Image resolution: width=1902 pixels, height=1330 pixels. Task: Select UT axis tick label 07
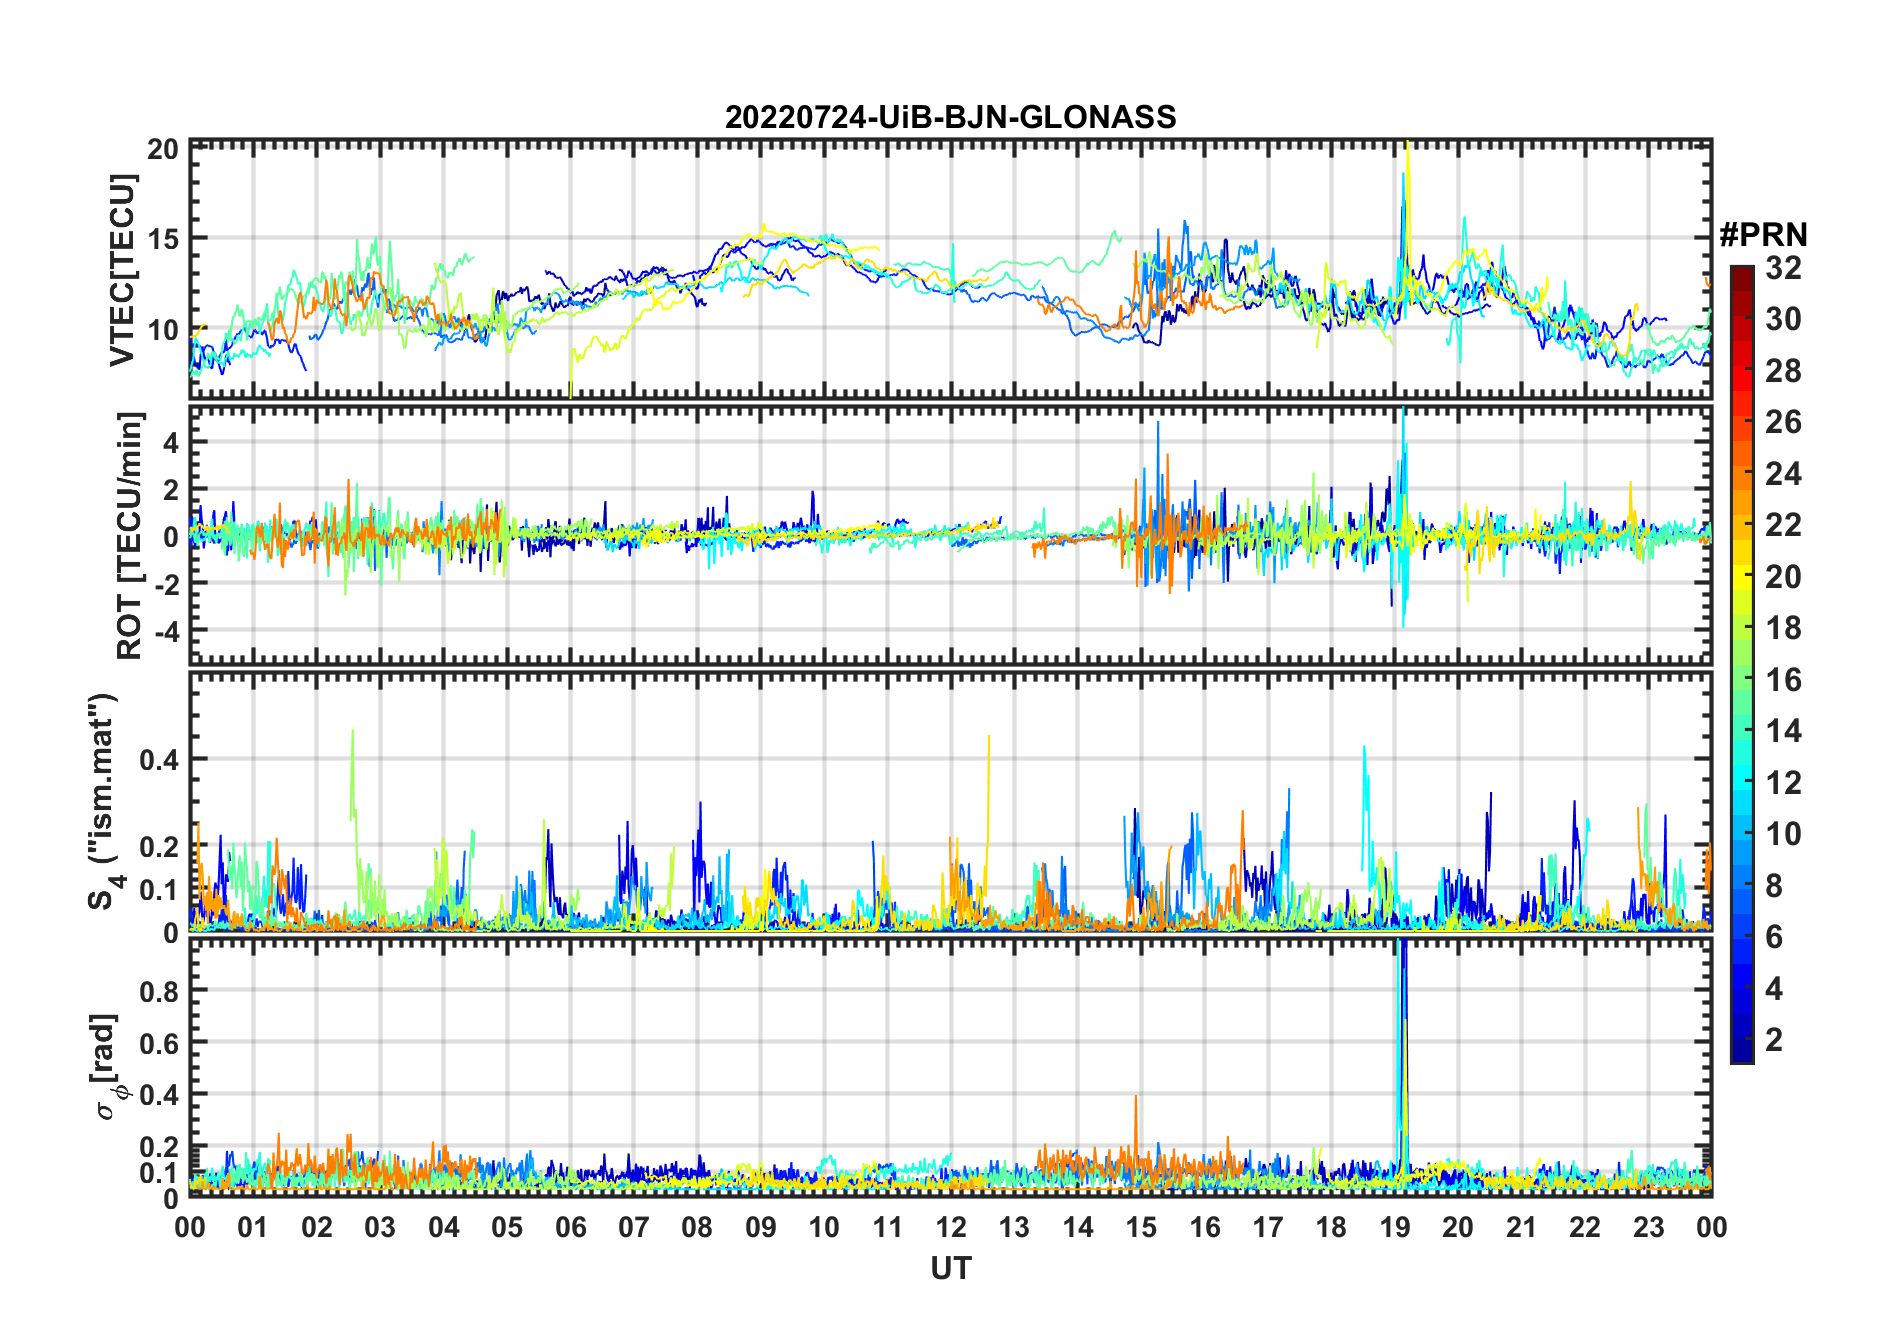point(634,1227)
